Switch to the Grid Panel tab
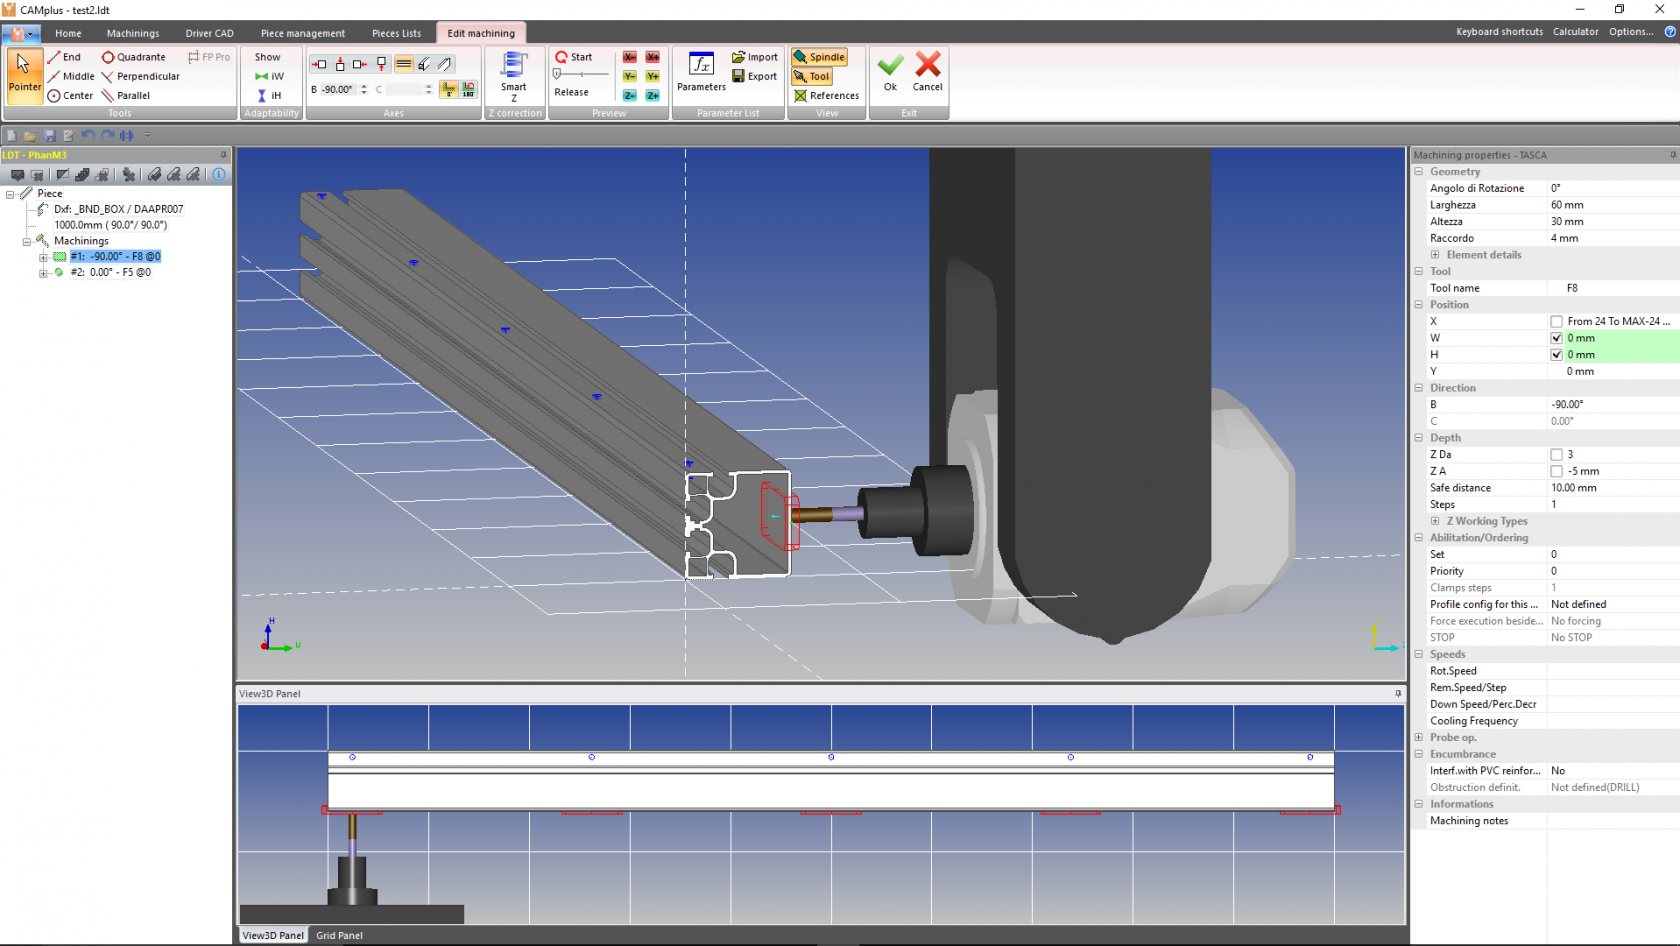This screenshot has height=946, width=1680. (x=339, y=936)
